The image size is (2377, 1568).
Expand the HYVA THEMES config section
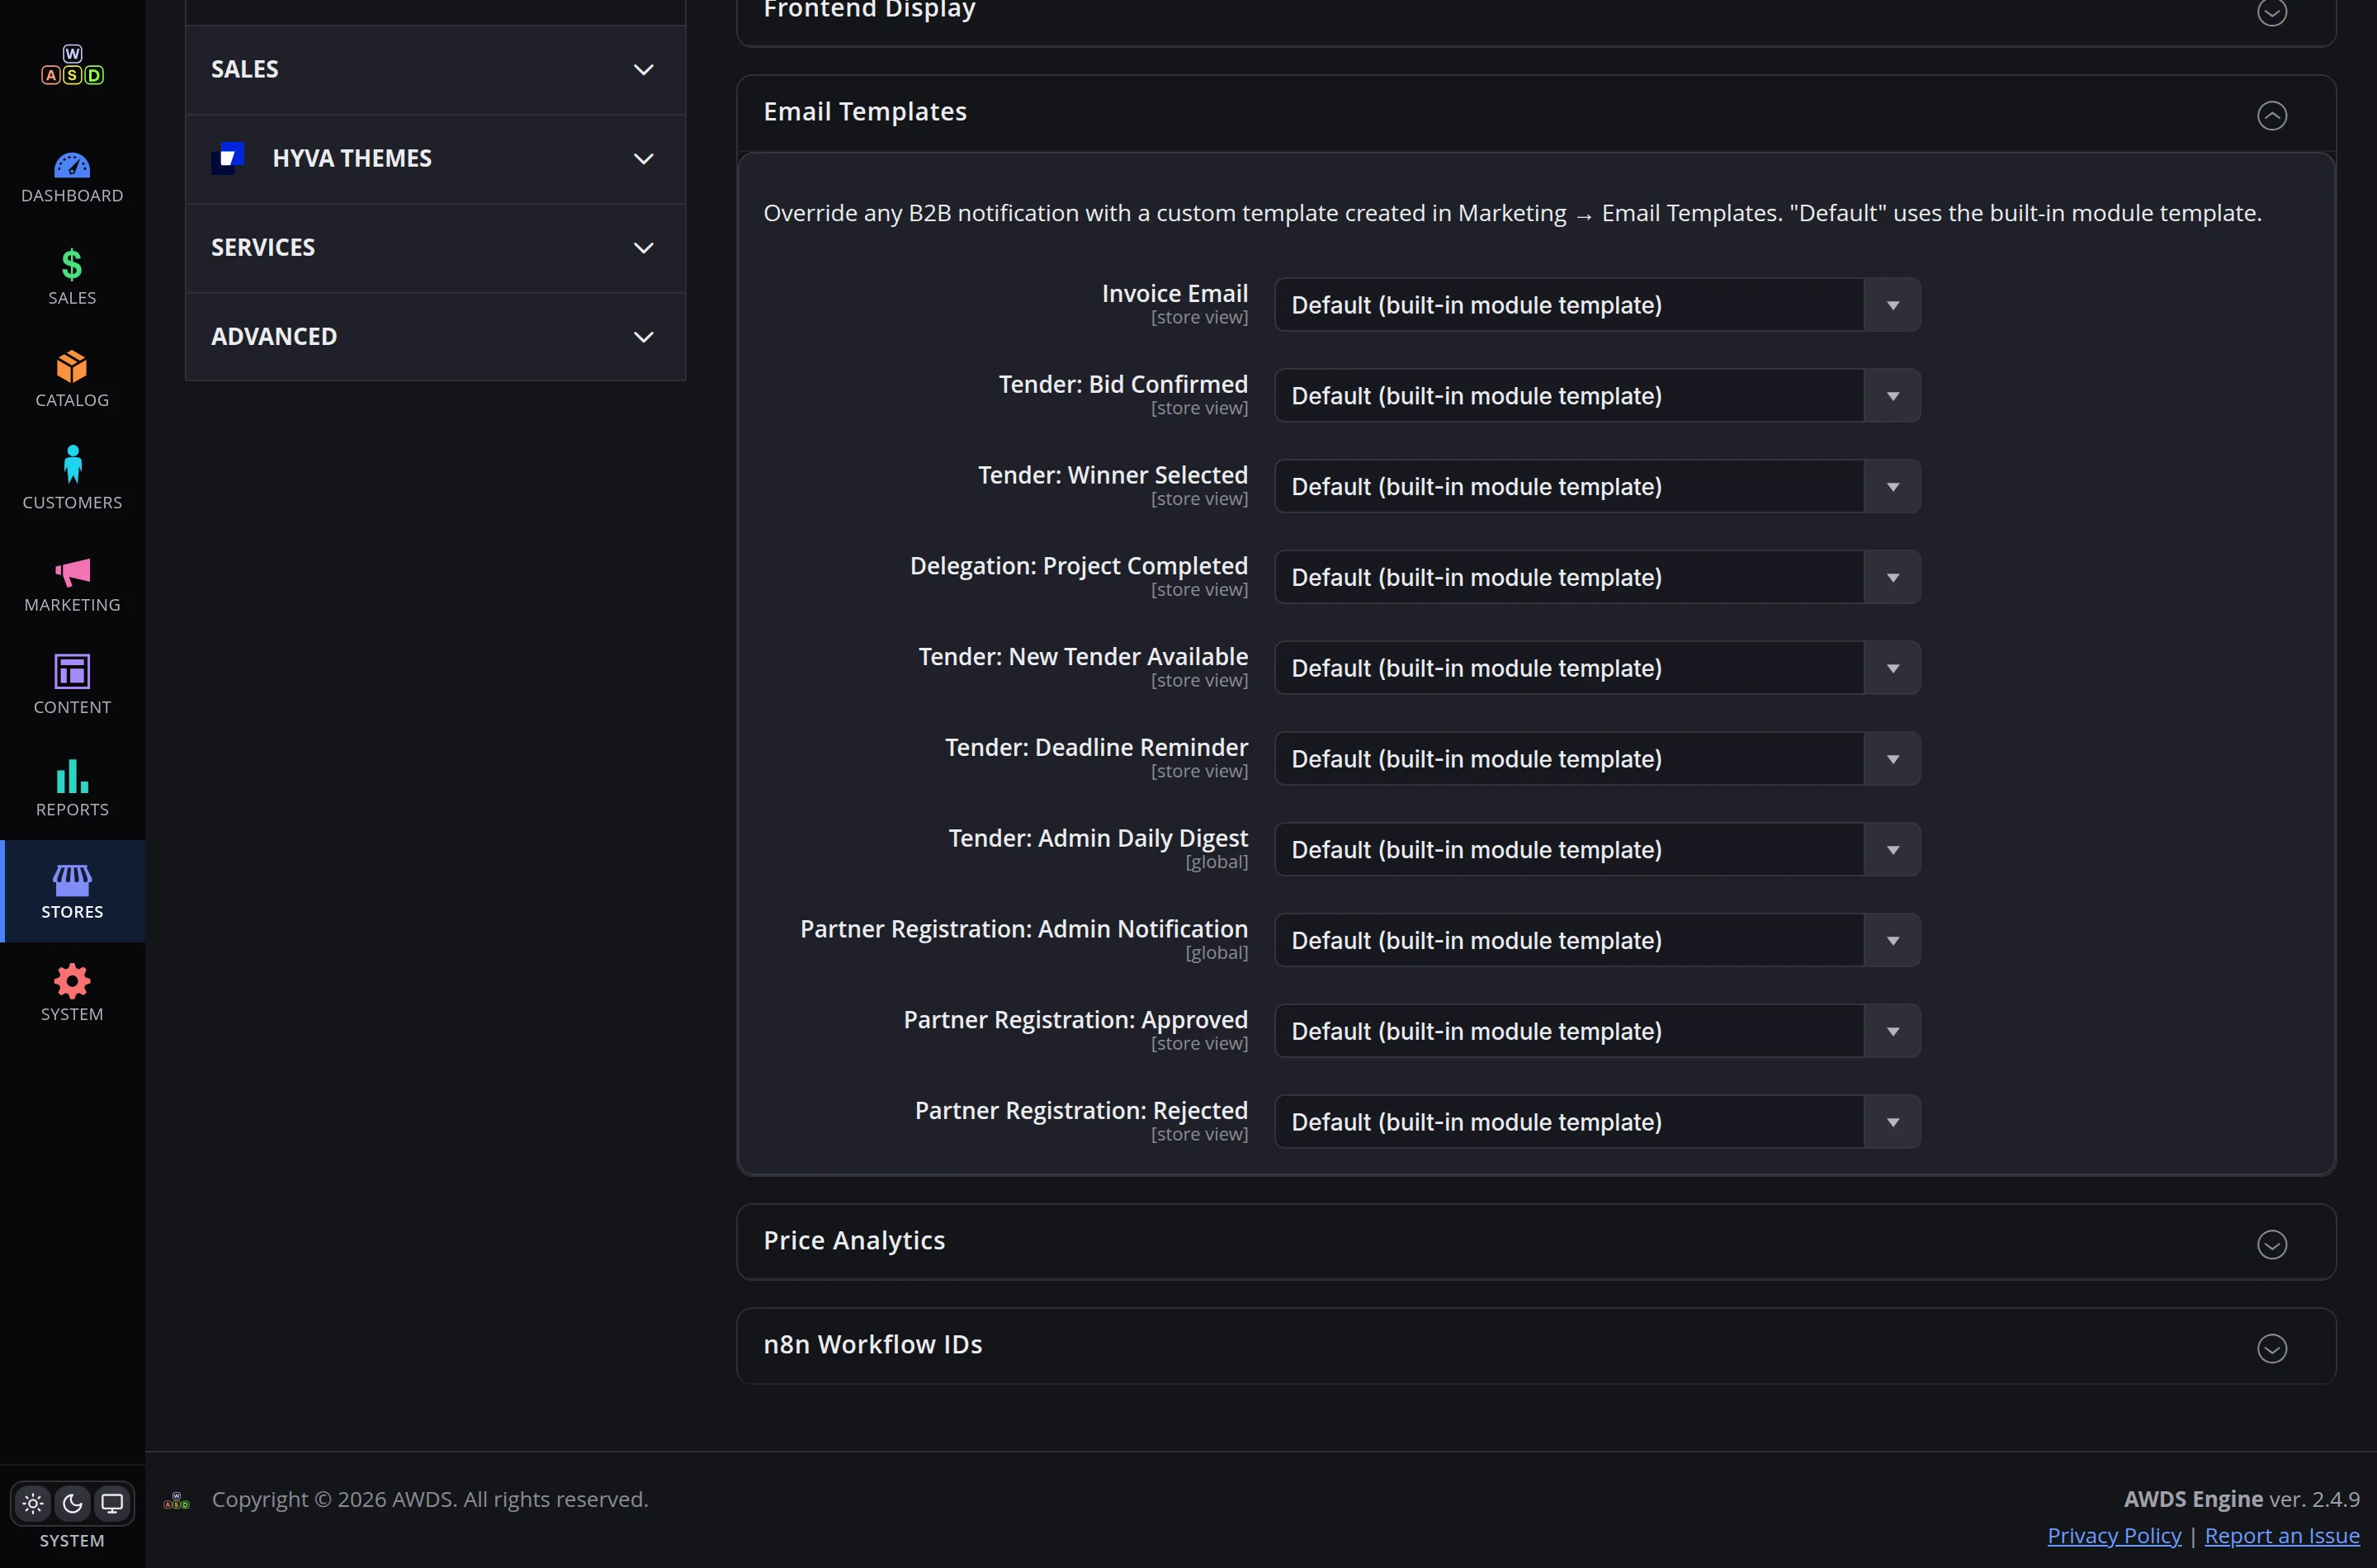coord(435,158)
